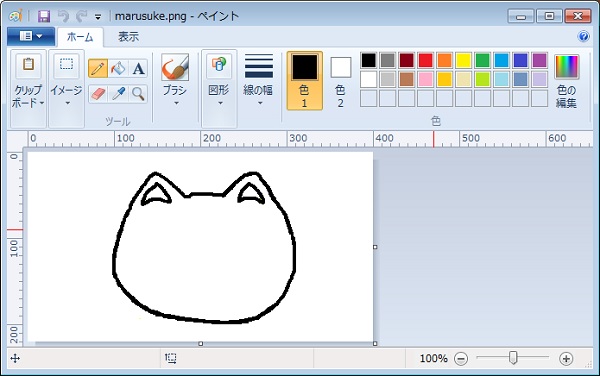Pick the purple color swatch
Image resolution: width=600 pixels, height=376 pixels.
(540, 60)
